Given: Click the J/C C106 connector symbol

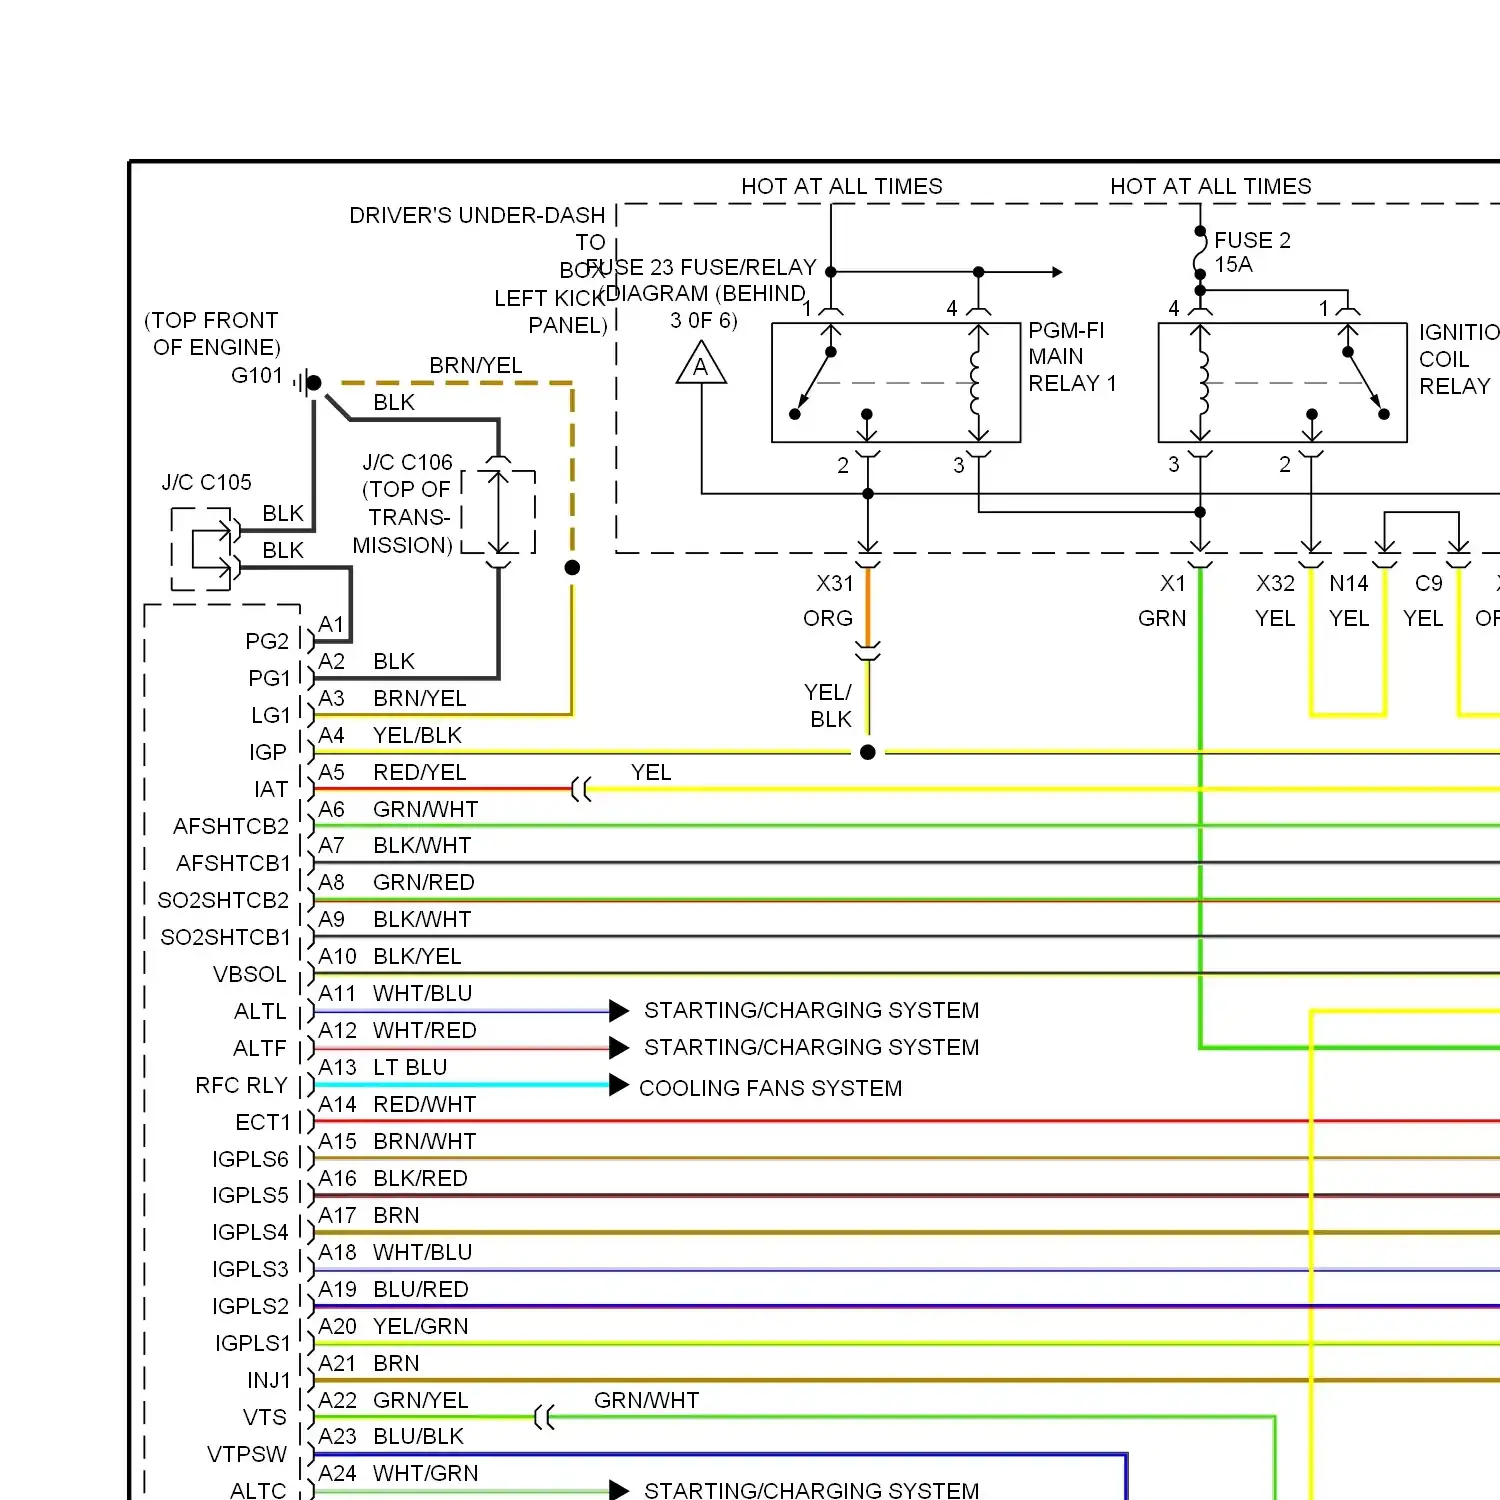Looking at the screenshot, I should (x=498, y=511).
